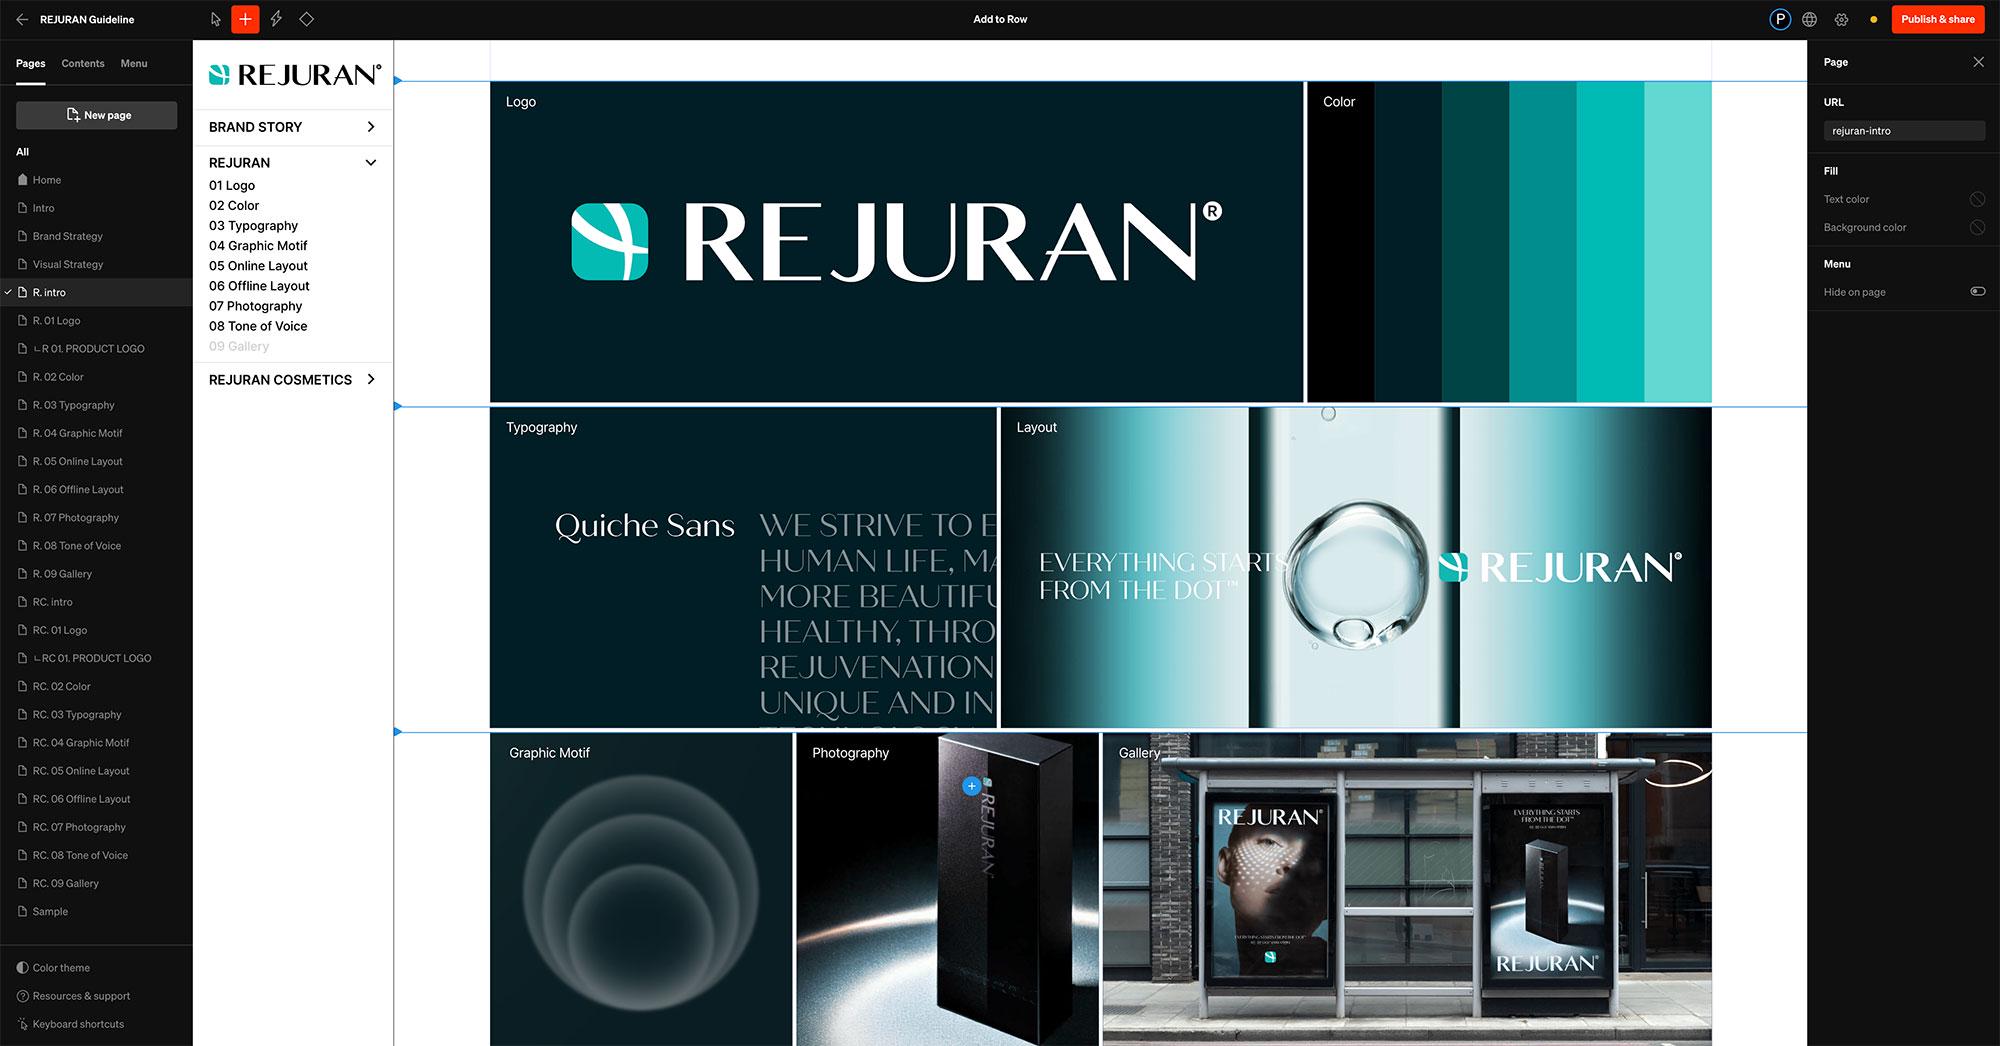Click the REJURAN logo in the site menu
The height and width of the screenshot is (1046, 2000).
tap(294, 75)
